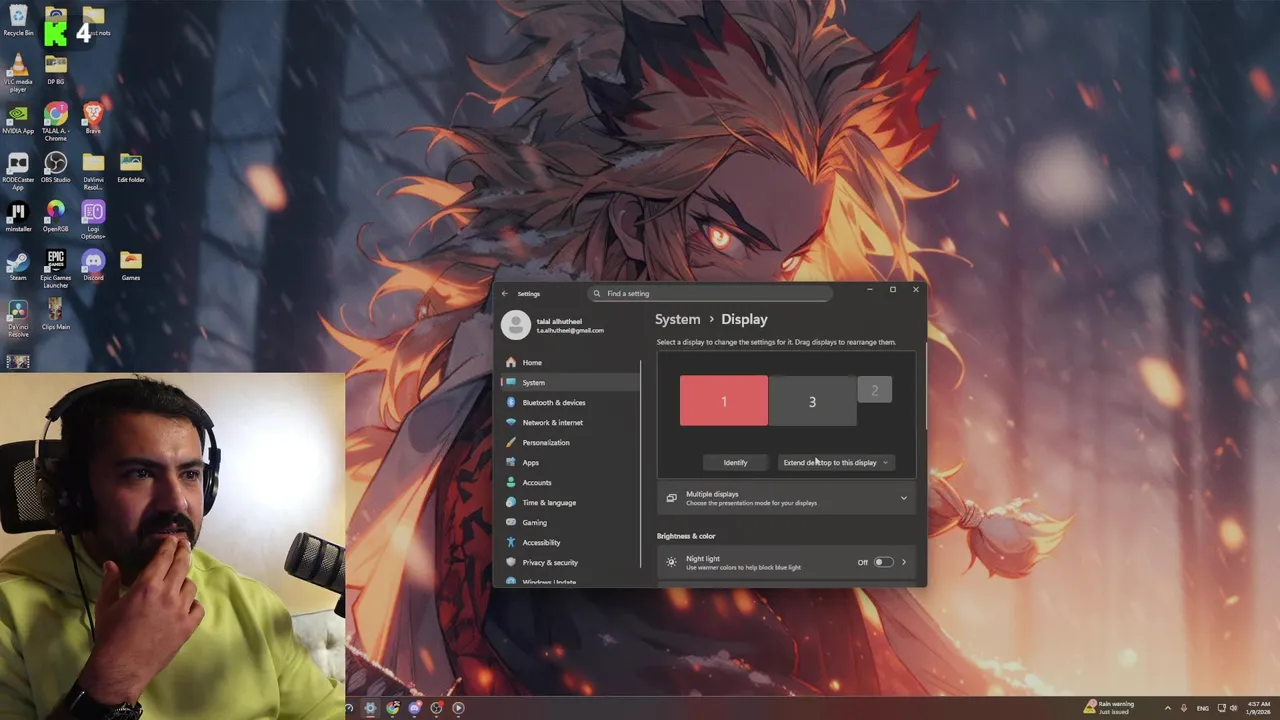Open Chrome icon in taskbar
Image resolution: width=1280 pixels, height=720 pixels.
[x=393, y=708]
